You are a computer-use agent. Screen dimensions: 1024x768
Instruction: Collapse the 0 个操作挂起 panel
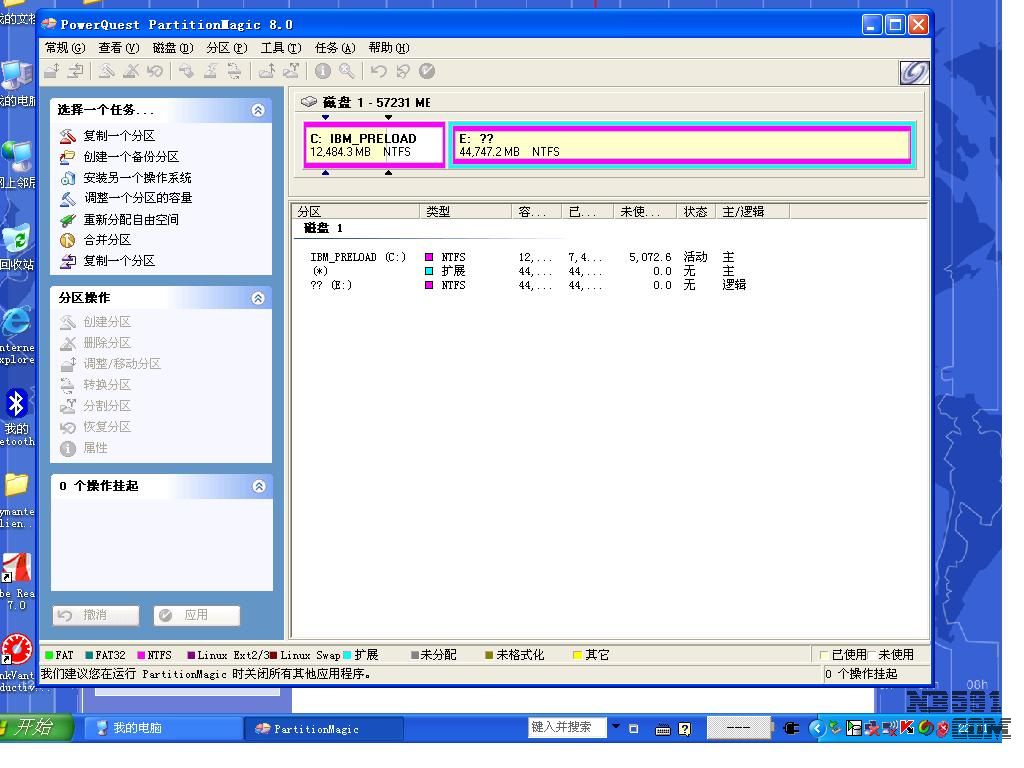tap(258, 486)
